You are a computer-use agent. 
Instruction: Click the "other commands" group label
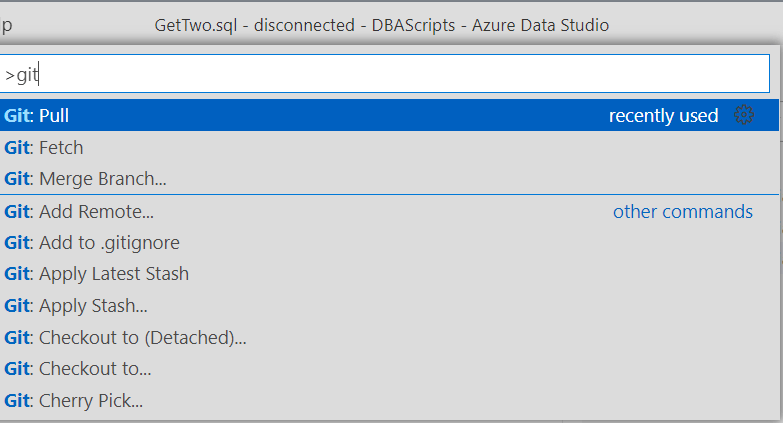pyautogui.click(x=682, y=212)
